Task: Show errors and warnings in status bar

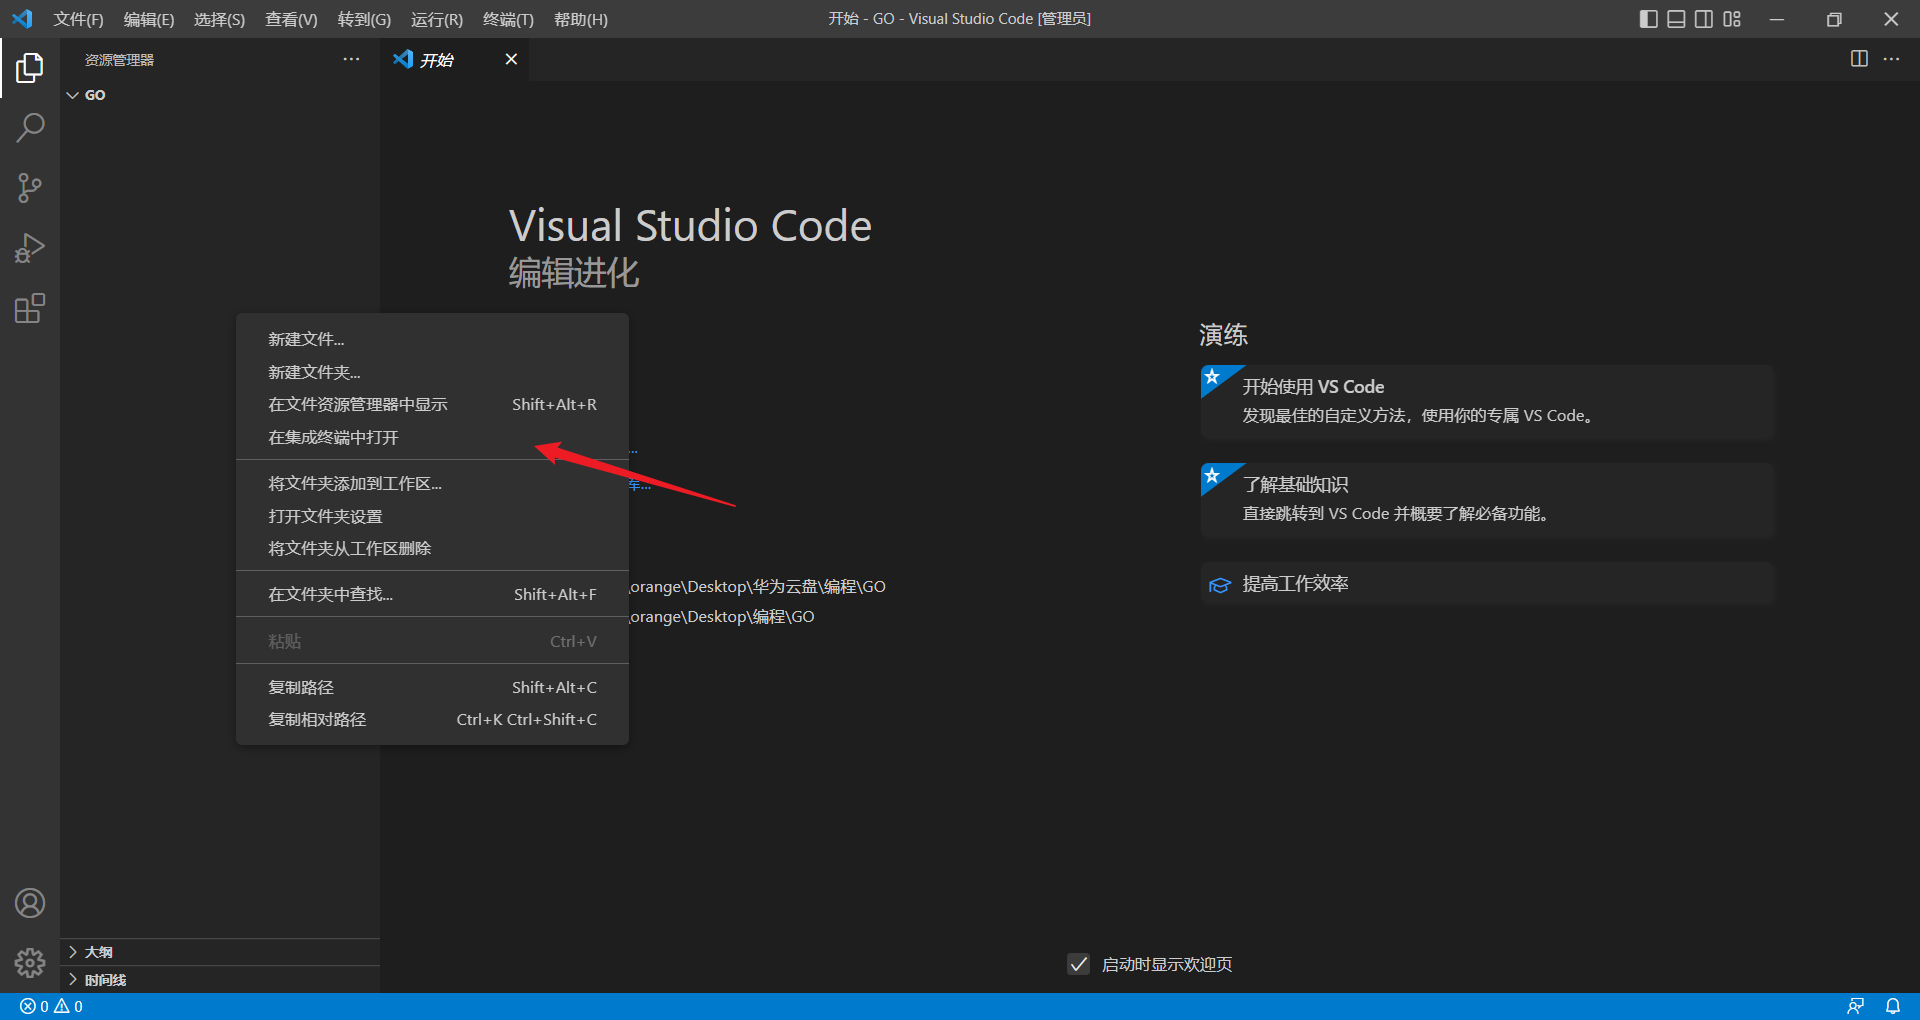Action: (x=52, y=1006)
